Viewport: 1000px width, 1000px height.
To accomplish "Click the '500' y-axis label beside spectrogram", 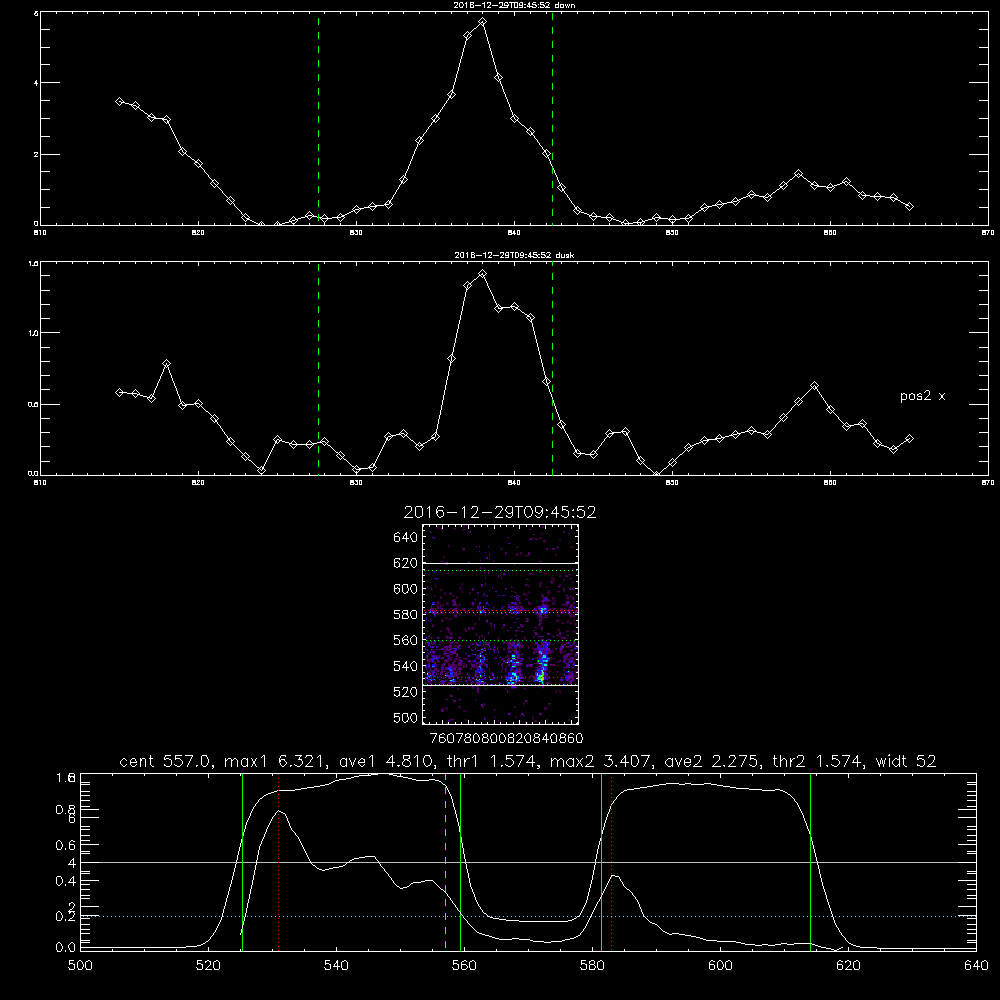I will pyautogui.click(x=406, y=717).
